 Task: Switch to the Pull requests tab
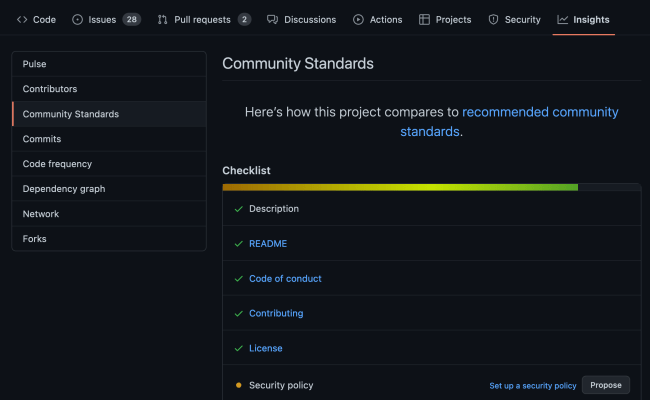coord(204,19)
